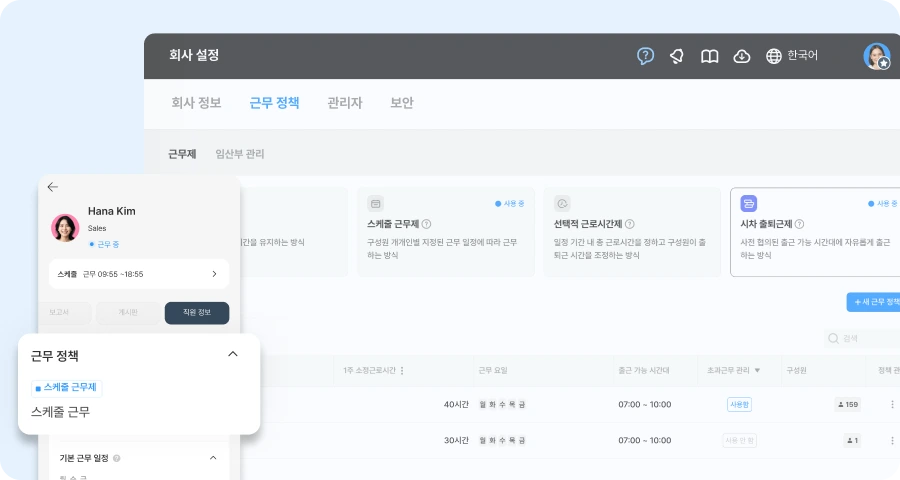The image size is (900, 480).
Task: Click the 159 members badge
Action: (848, 404)
